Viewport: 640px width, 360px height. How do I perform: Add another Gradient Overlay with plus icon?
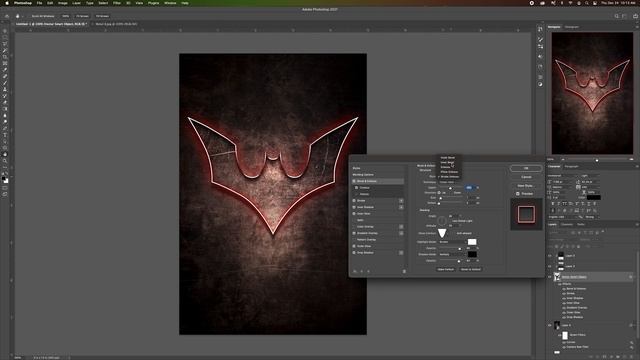pyautogui.click(x=401, y=233)
